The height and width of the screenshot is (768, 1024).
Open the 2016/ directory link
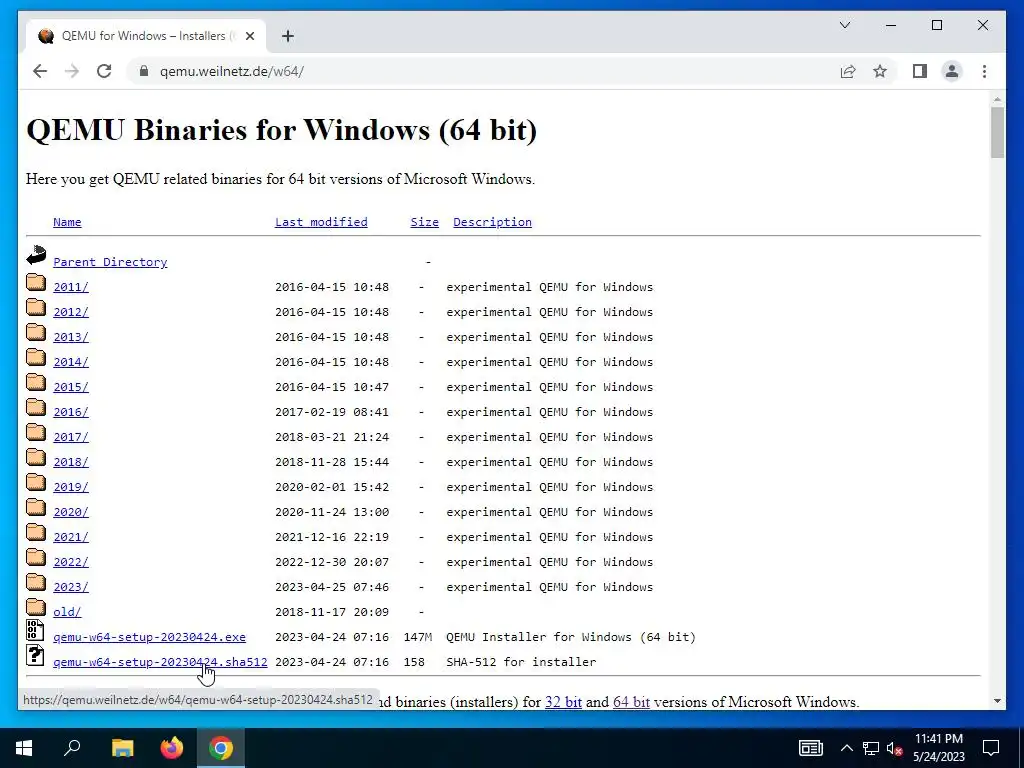71,412
